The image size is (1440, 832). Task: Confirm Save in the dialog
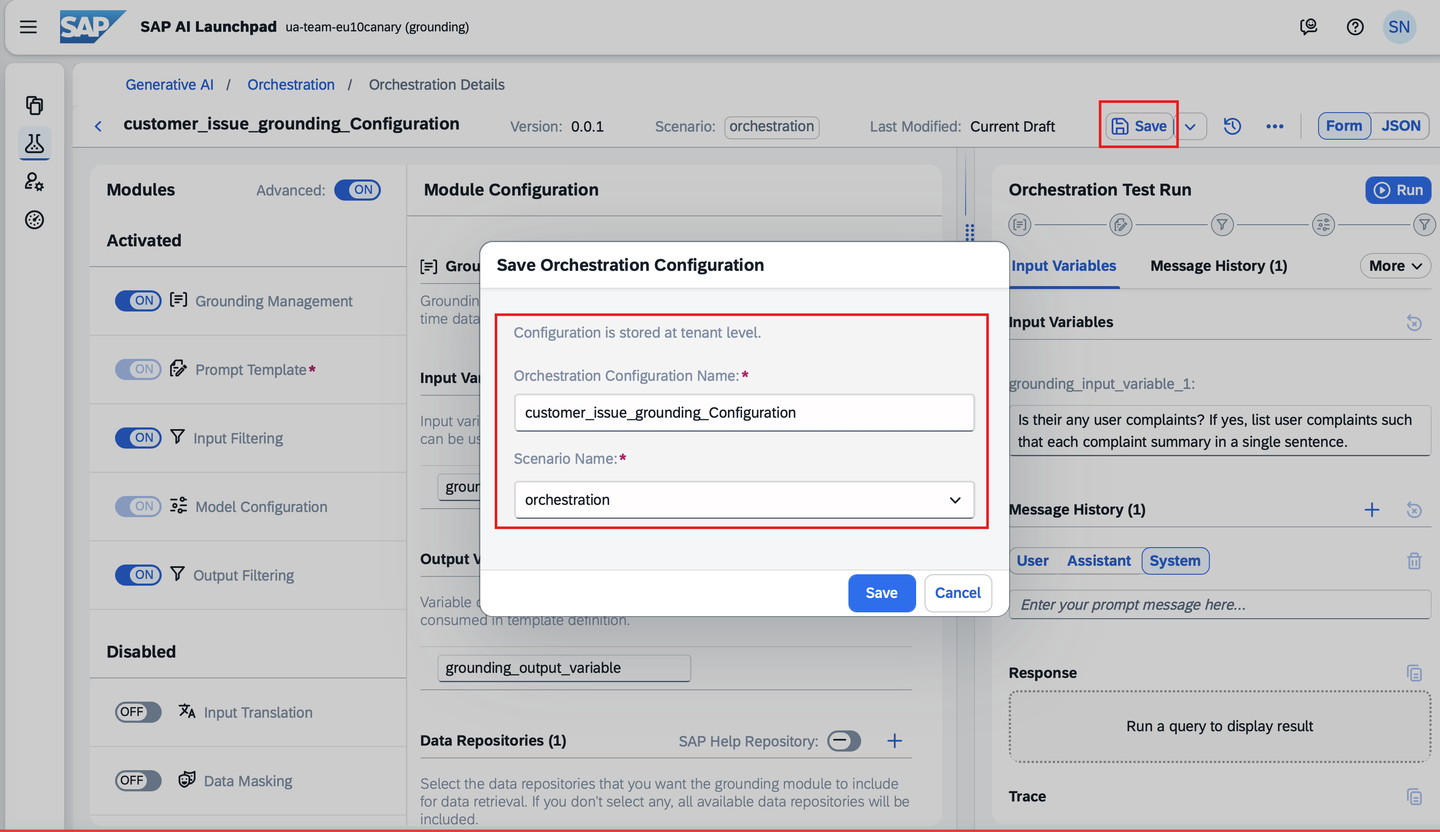tap(881, 593)
